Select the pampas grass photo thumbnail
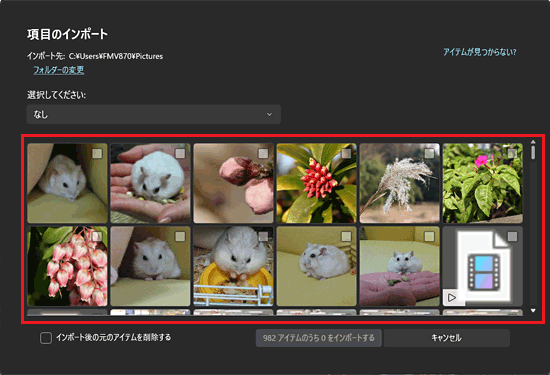The width and height of the screenshot is (550, 375). click(400, 183)
